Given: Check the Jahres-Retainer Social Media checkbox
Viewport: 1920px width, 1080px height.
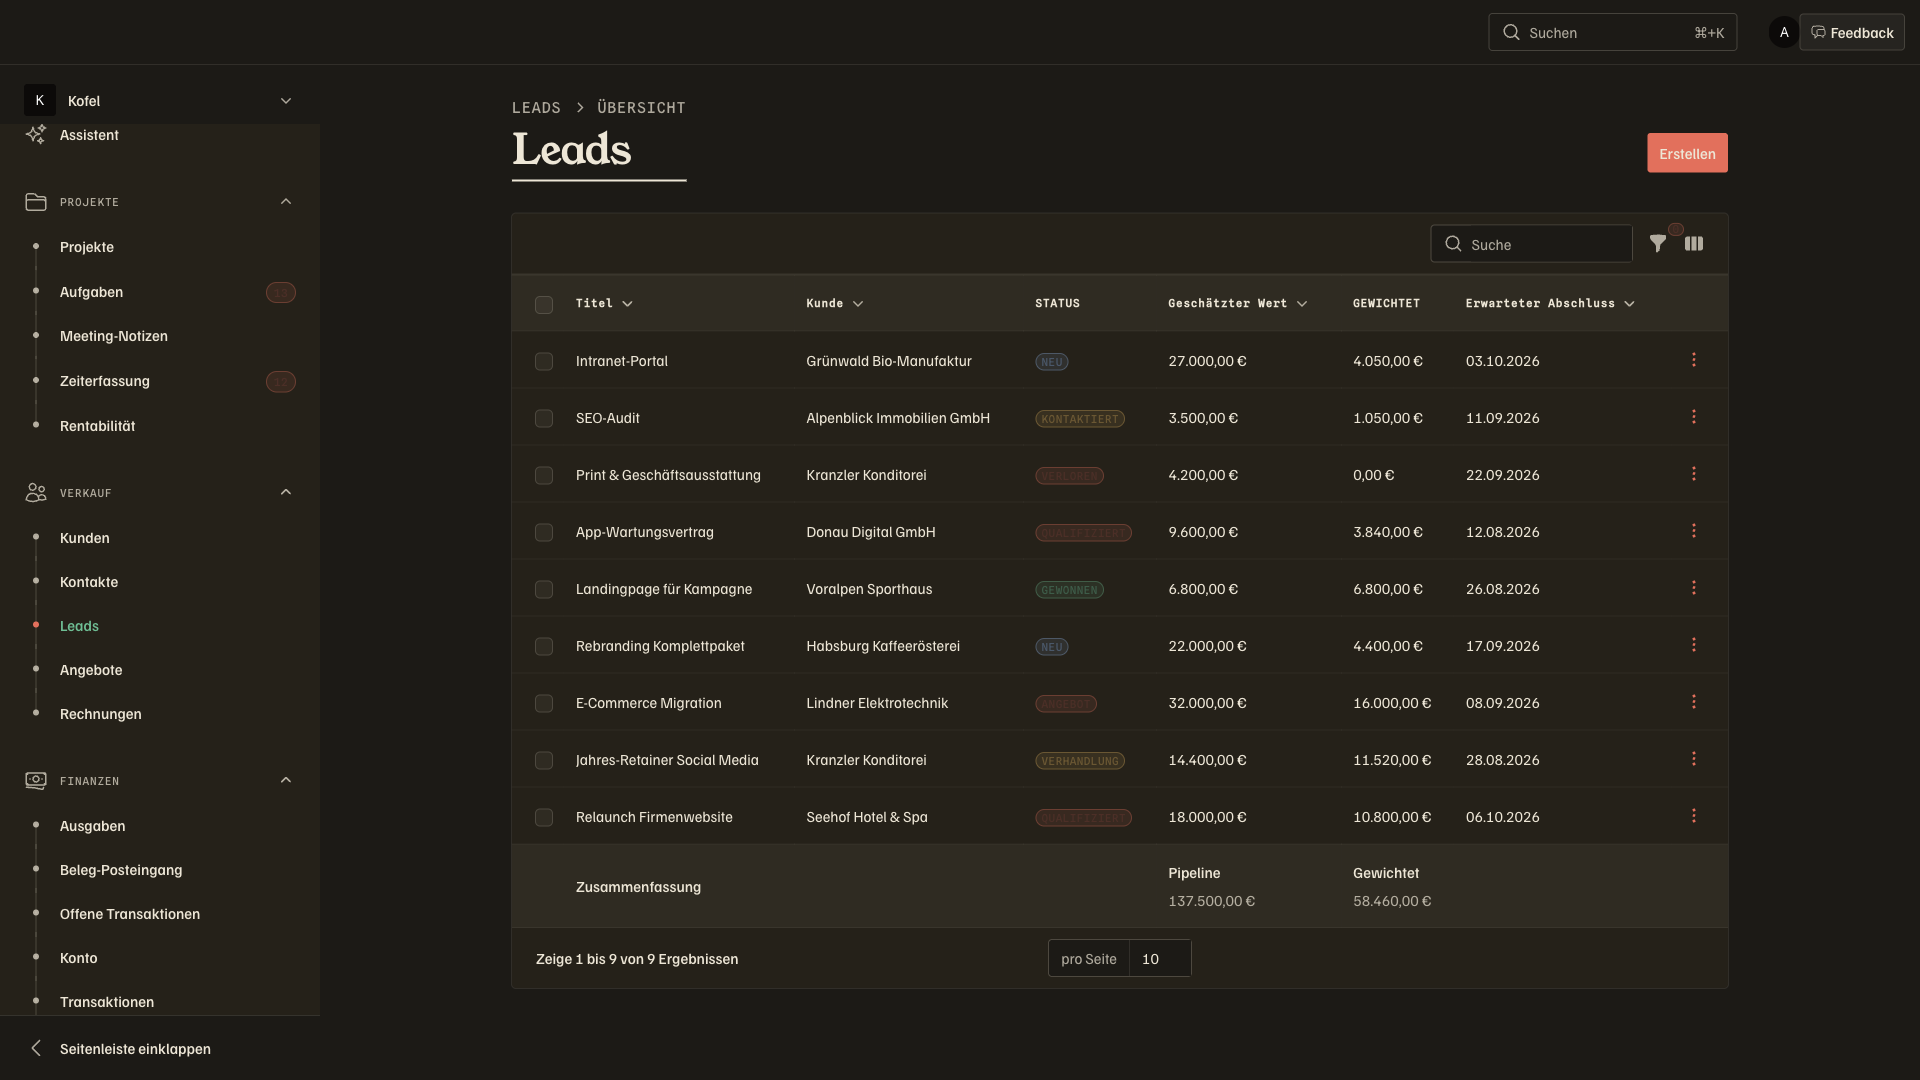Looking at the screenshot, I should coord(544,761).
